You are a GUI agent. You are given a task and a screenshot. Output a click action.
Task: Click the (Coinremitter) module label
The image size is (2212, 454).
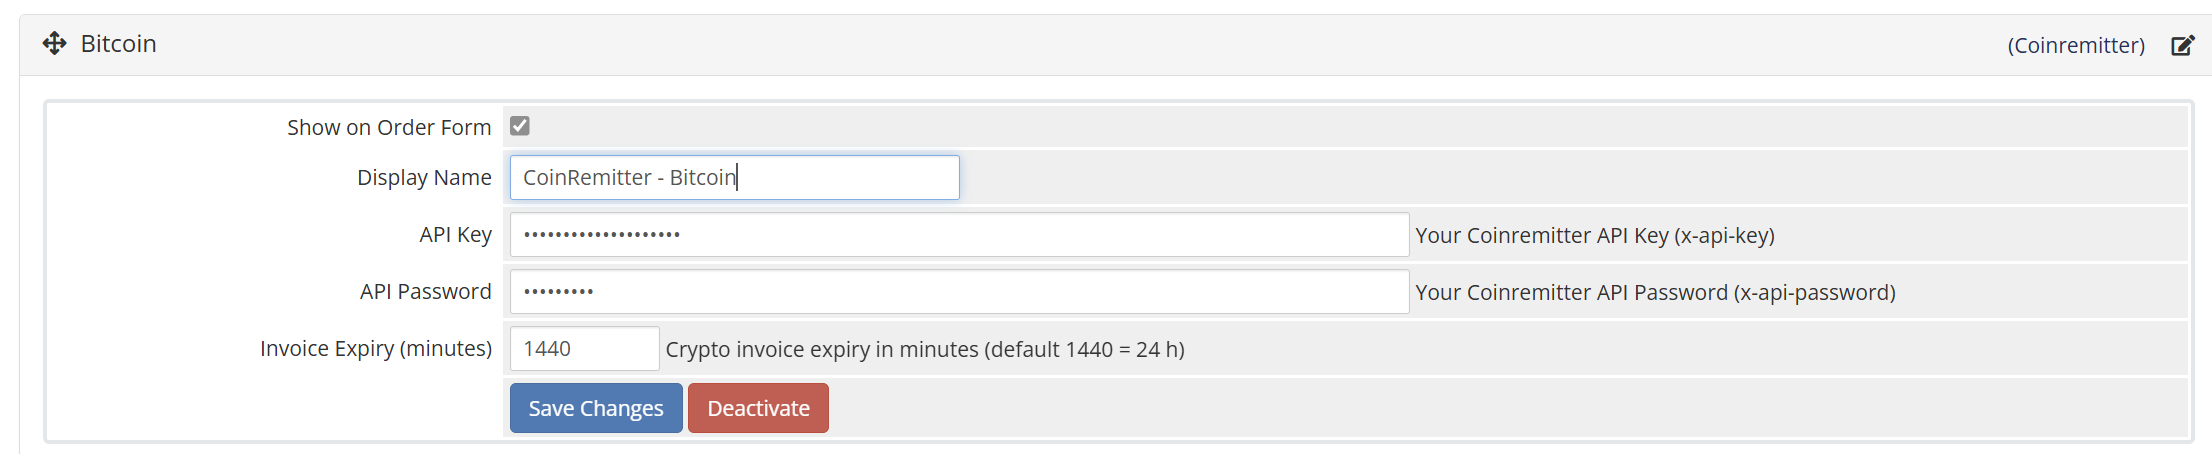click(x=2076, y=46)
